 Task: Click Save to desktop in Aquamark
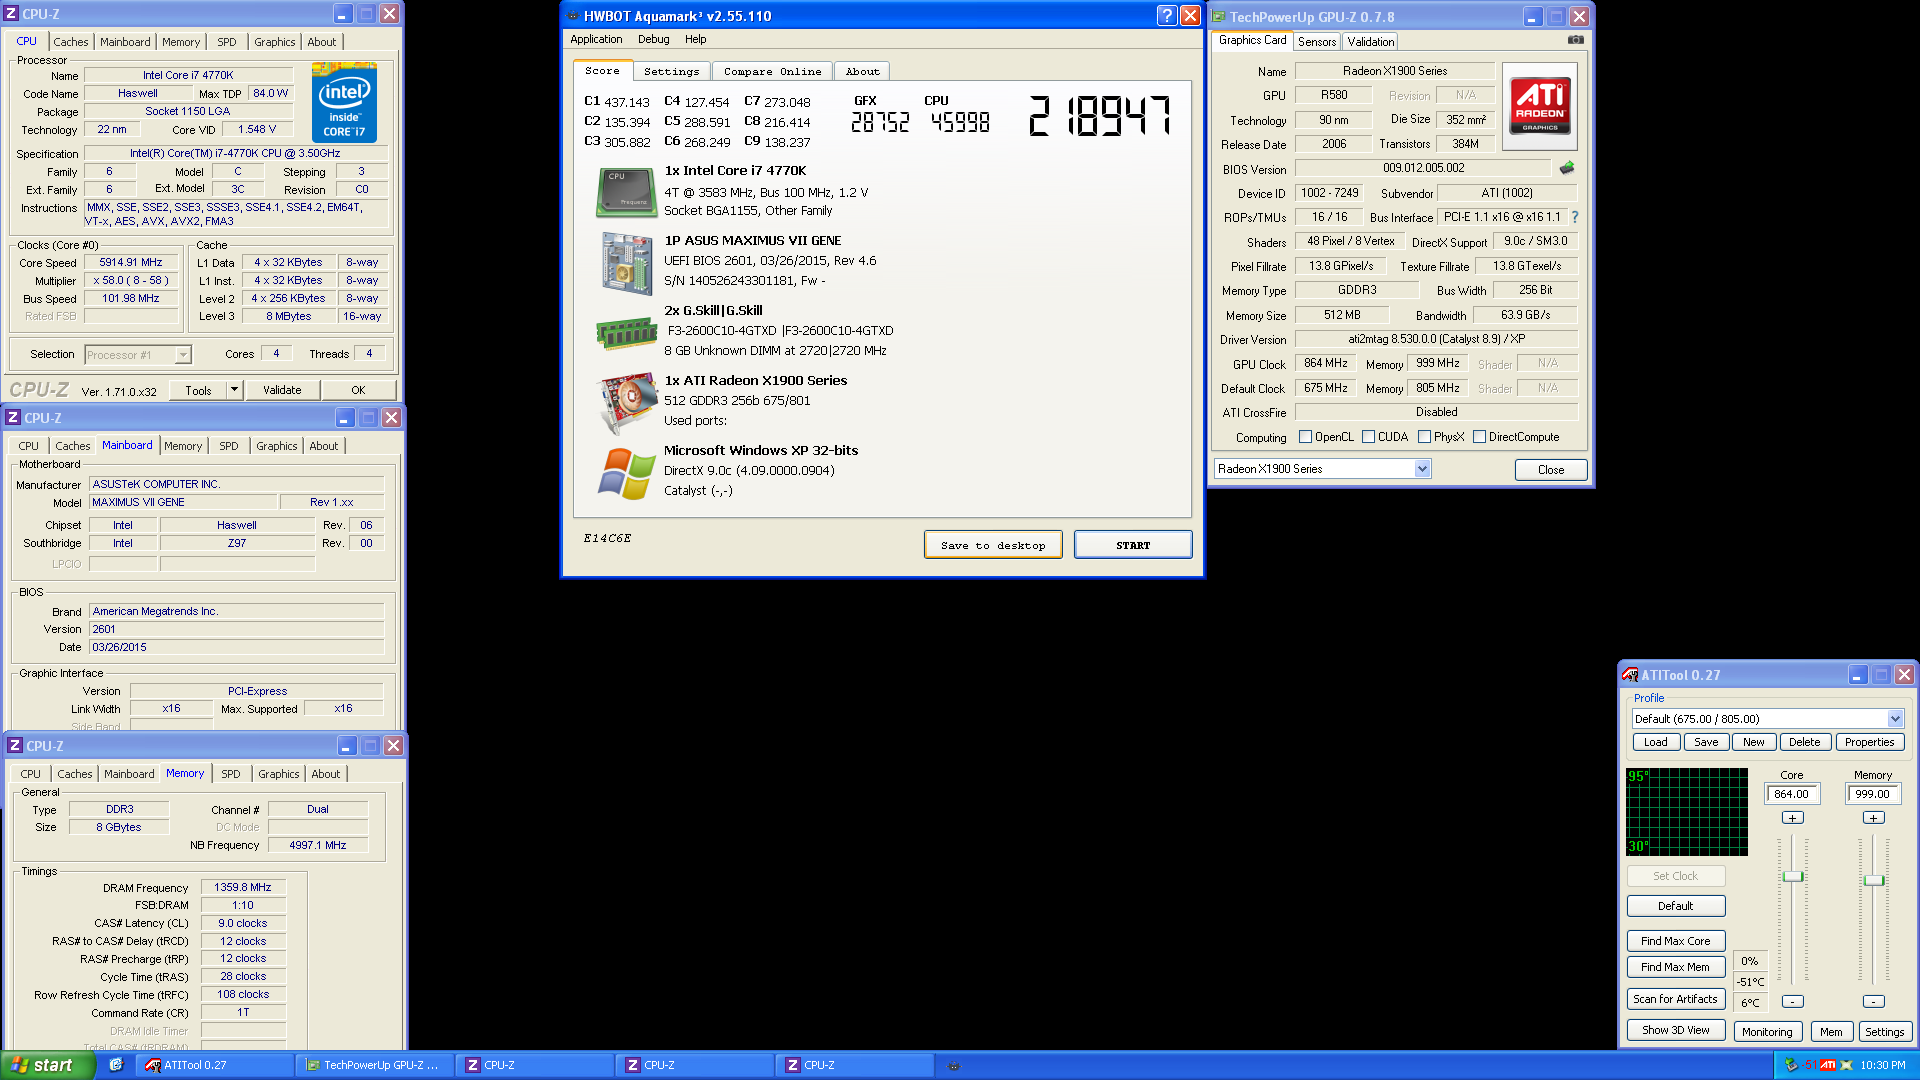point(993,545)
